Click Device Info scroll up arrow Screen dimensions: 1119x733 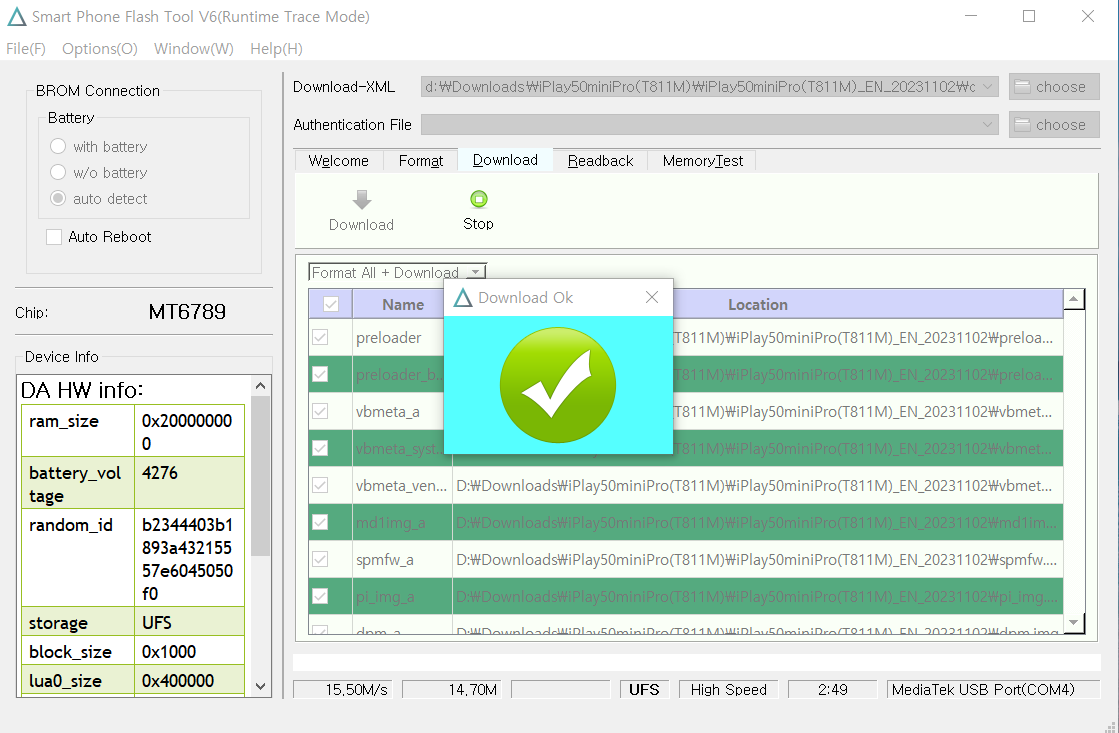[x=260, y=386]
